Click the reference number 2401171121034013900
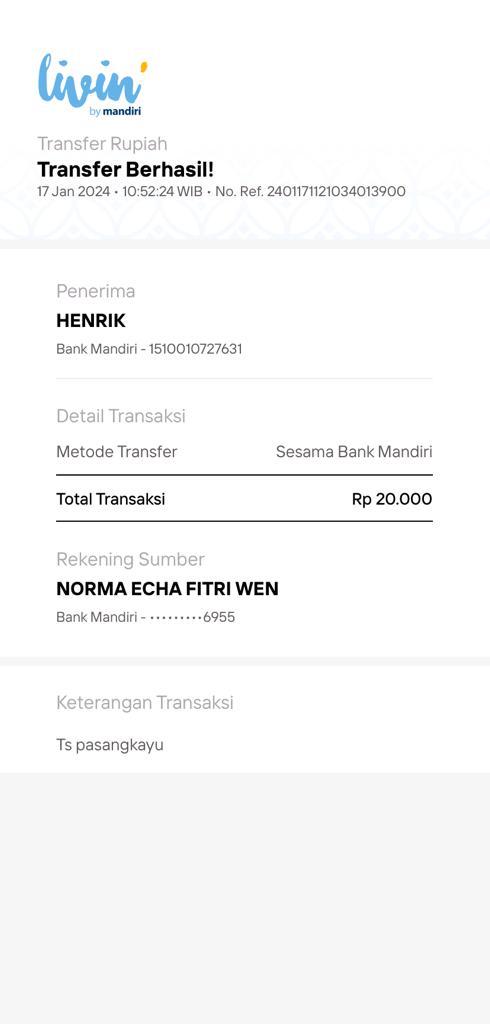 336,191
